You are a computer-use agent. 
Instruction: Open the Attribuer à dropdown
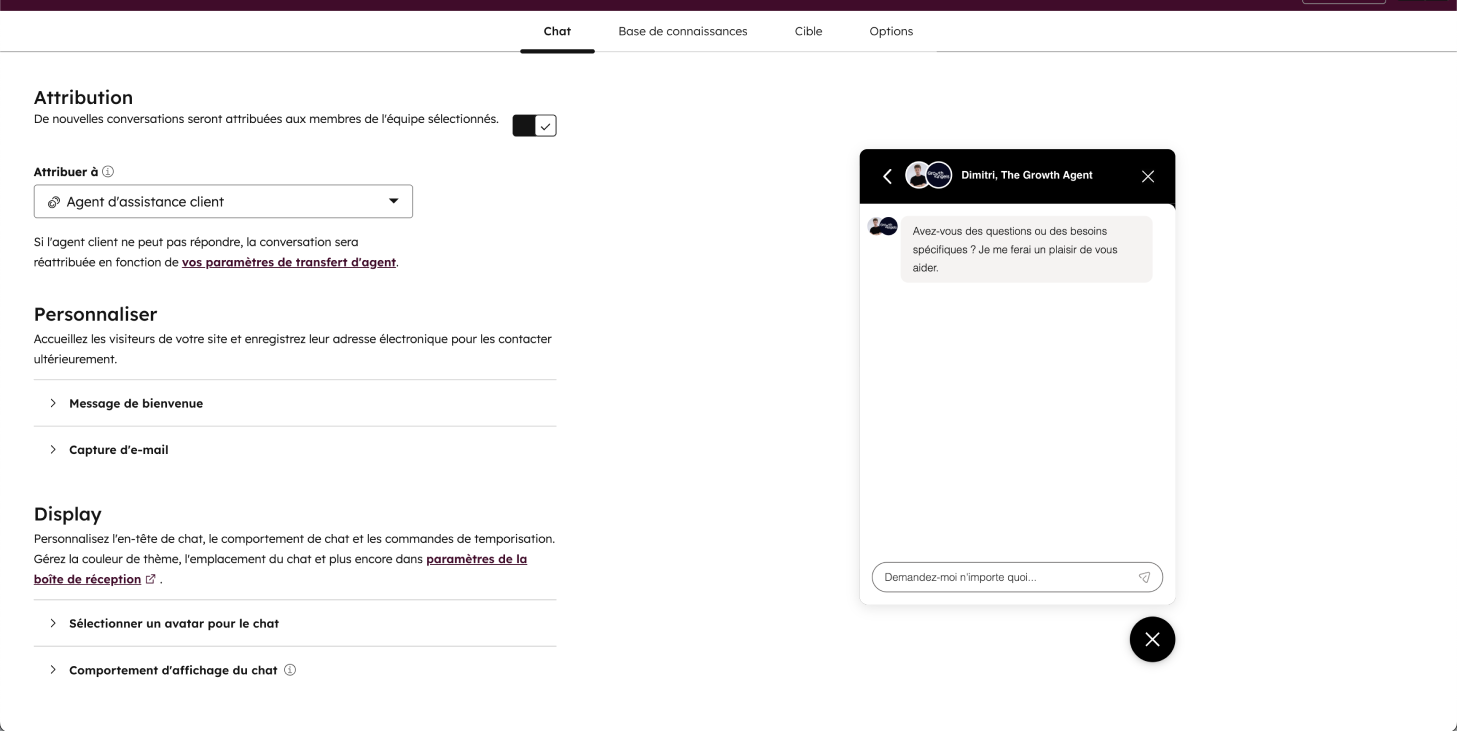[395, 201]
